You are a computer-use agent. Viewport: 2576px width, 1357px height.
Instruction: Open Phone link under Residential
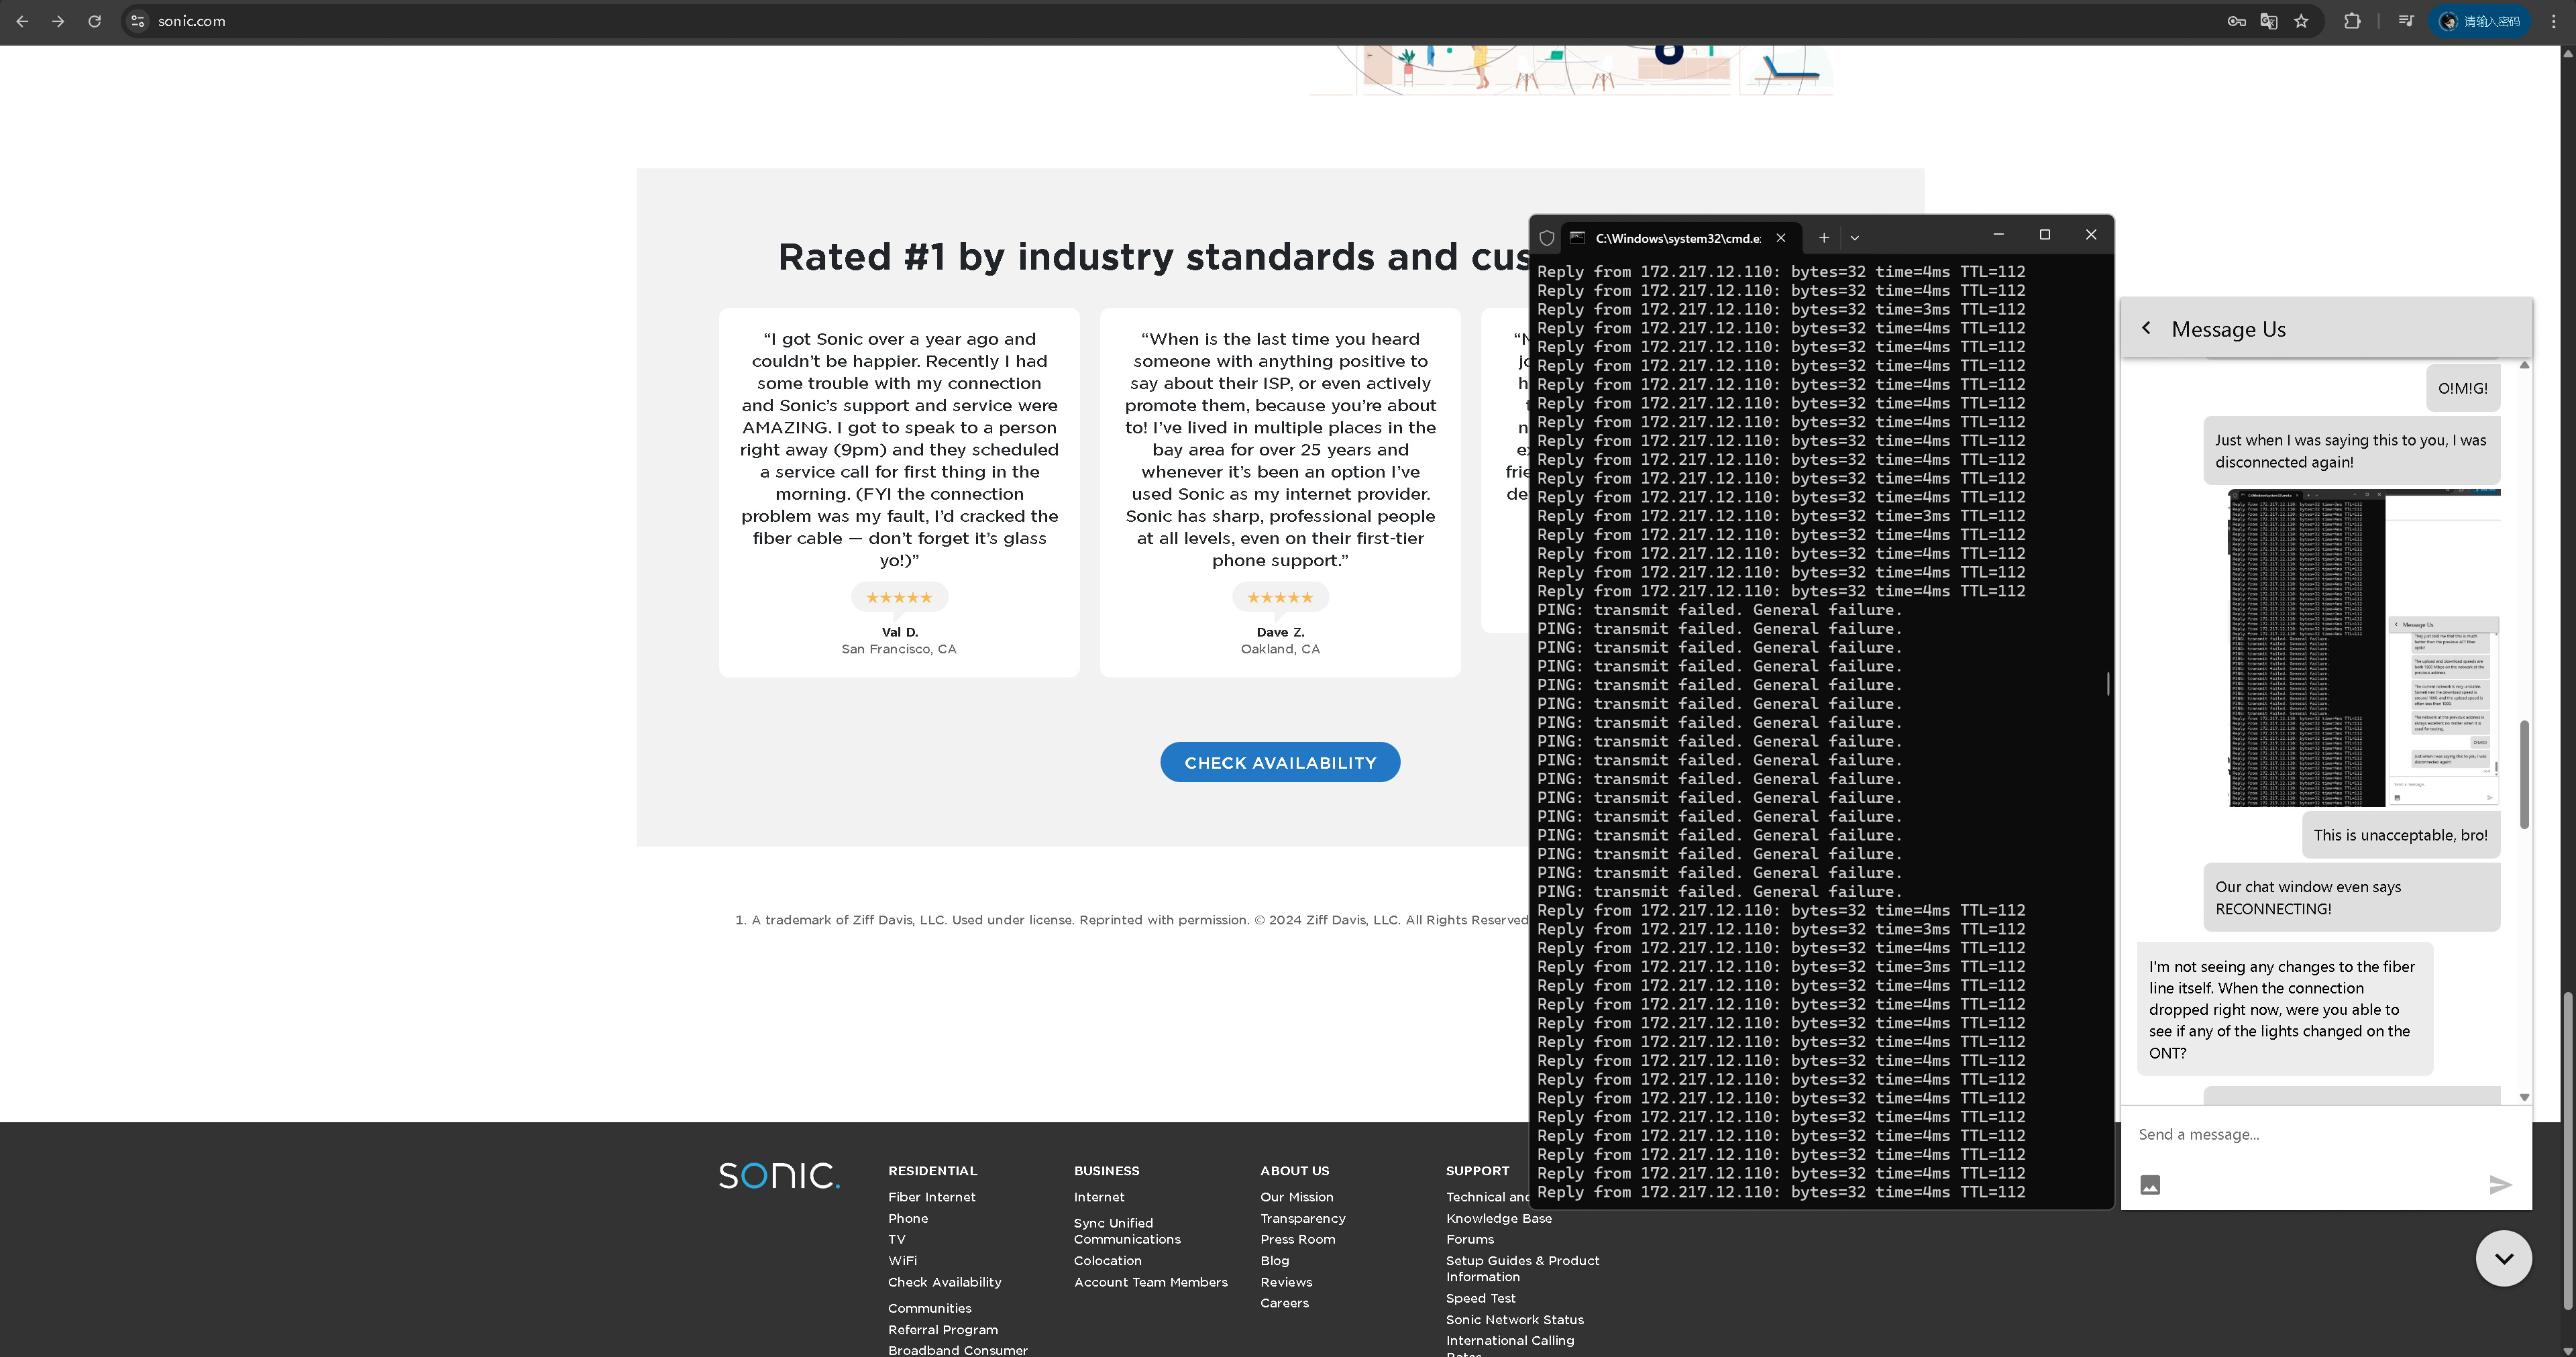[908, 1218]
